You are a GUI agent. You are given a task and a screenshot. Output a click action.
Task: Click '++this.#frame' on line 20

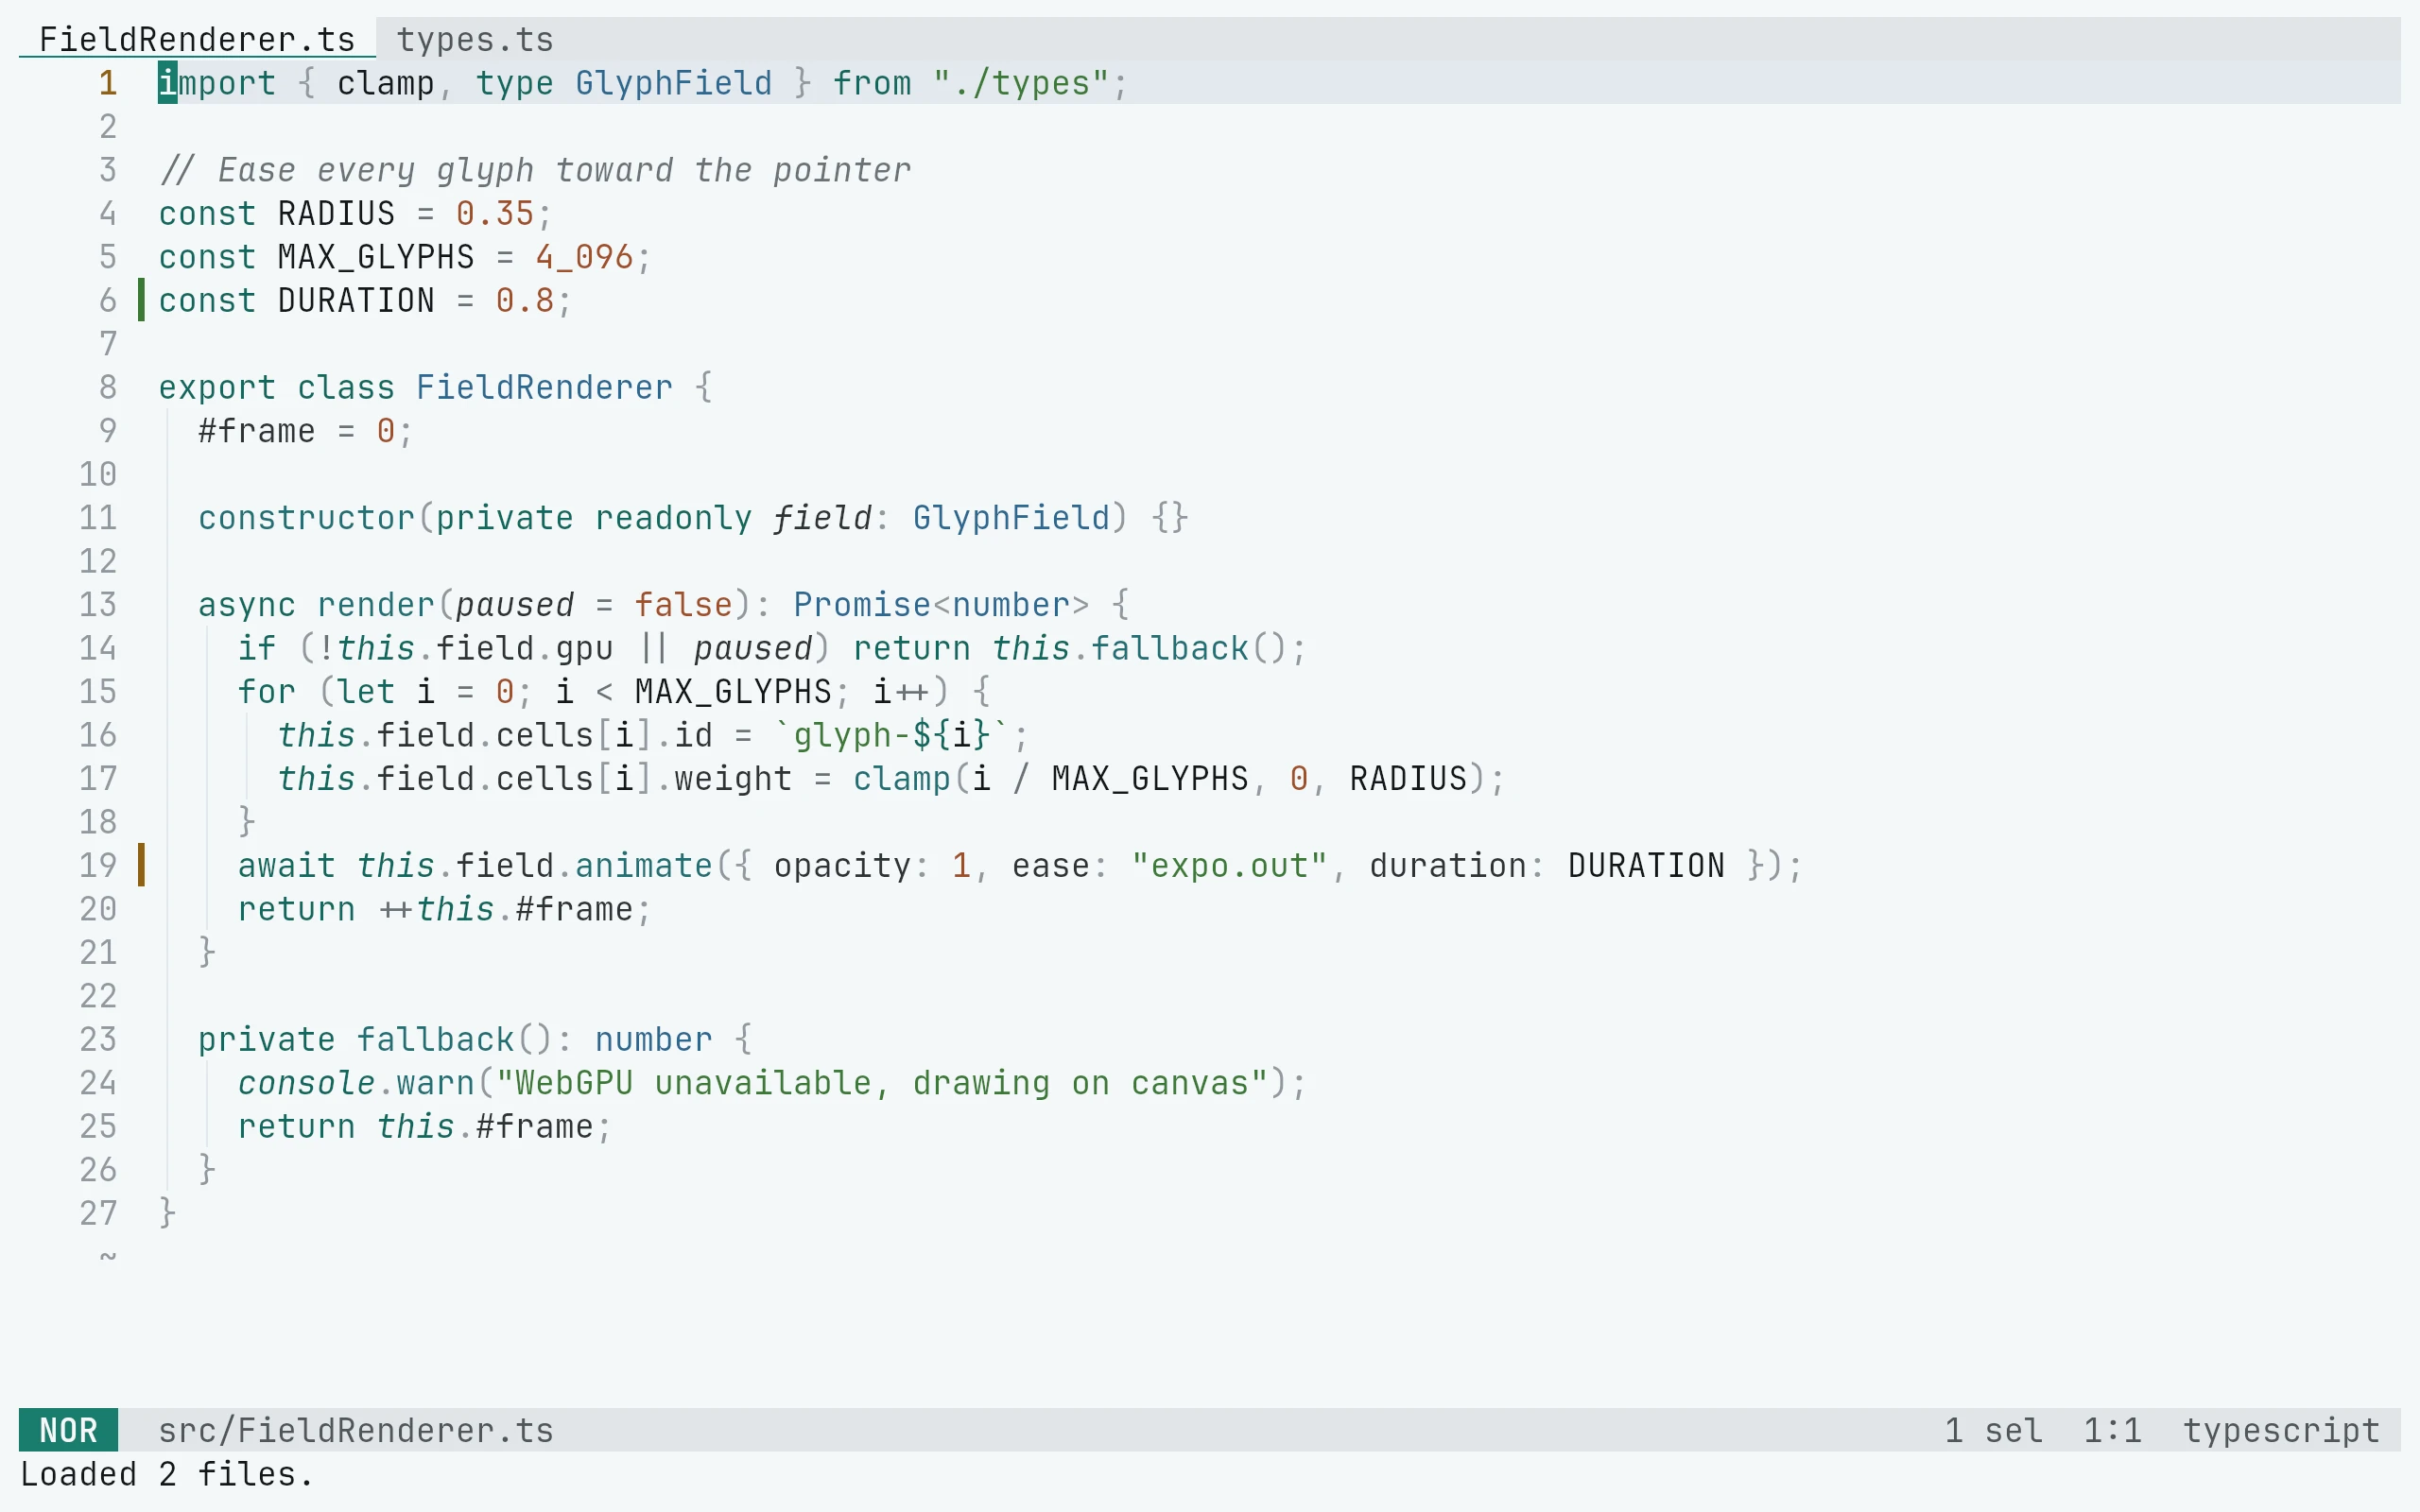[x=505, y=909]
